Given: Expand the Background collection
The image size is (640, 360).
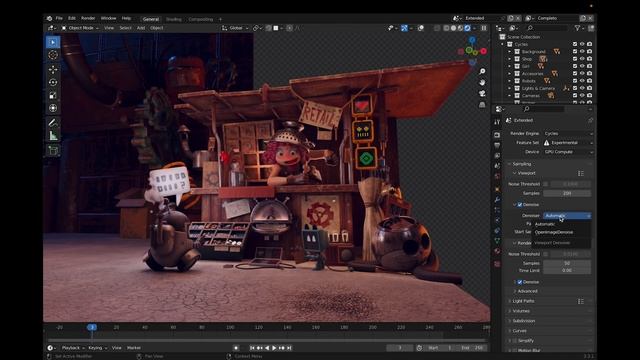Looking at the screenshot, I should (x=509, y=52).
